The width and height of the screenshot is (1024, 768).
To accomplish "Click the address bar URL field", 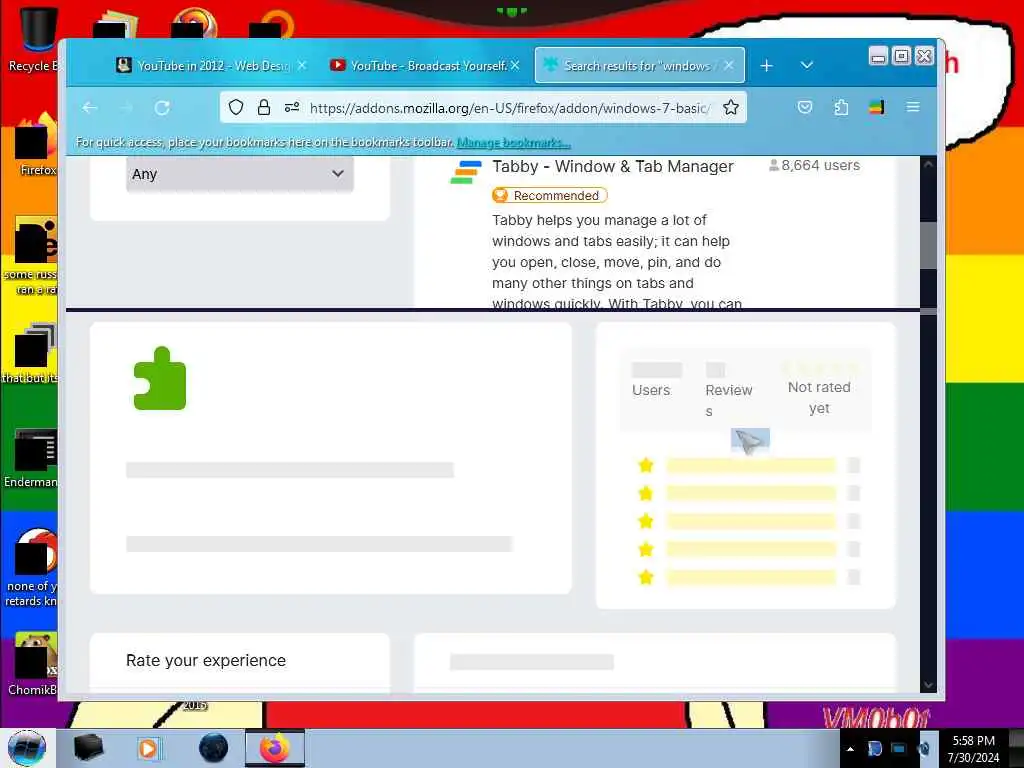I will pyautogui.click(x=509, y=108).
